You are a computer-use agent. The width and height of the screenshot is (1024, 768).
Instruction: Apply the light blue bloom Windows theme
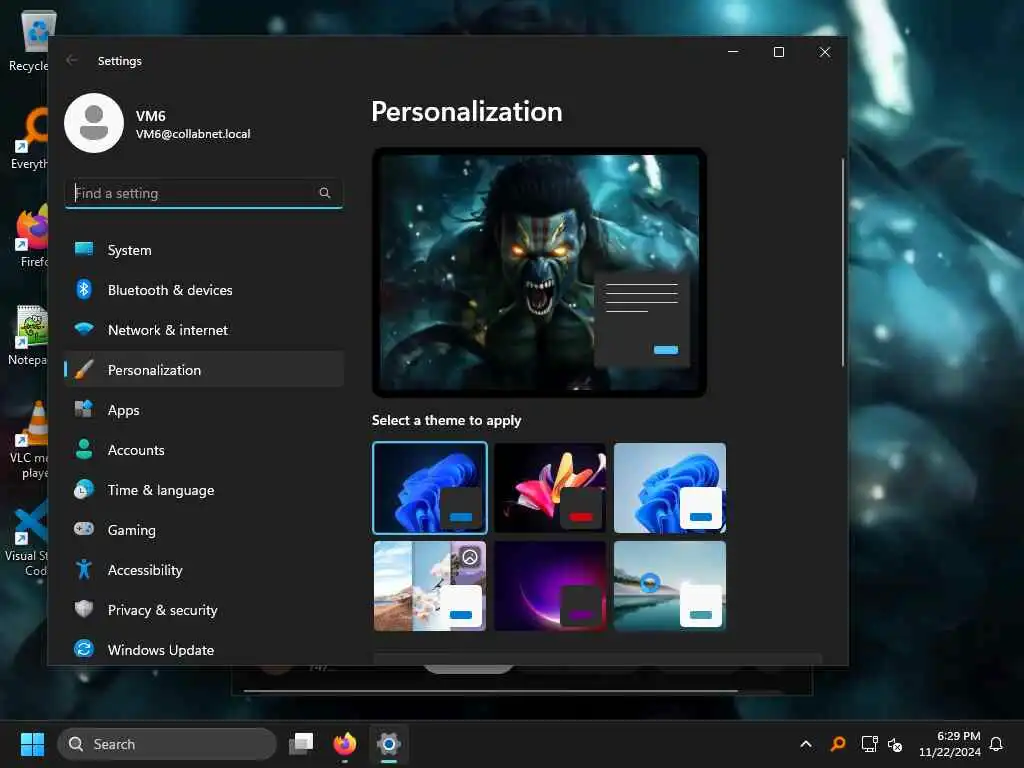(670, 487)
